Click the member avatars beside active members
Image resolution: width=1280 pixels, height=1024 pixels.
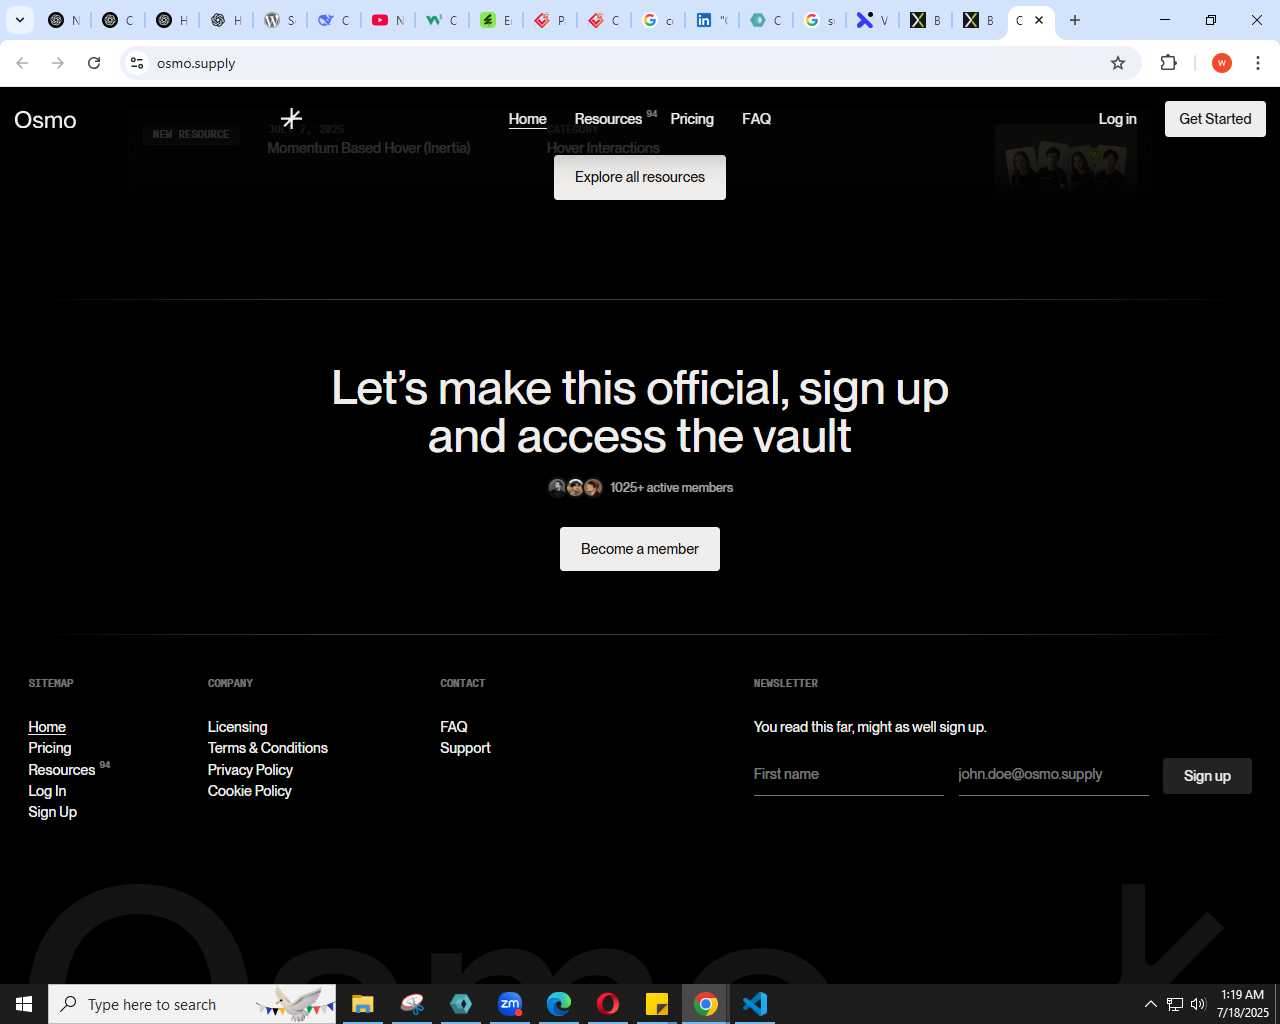[575, 487]
